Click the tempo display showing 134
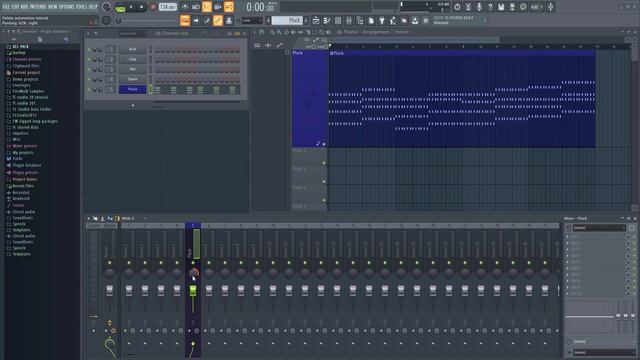 (167, 7)
